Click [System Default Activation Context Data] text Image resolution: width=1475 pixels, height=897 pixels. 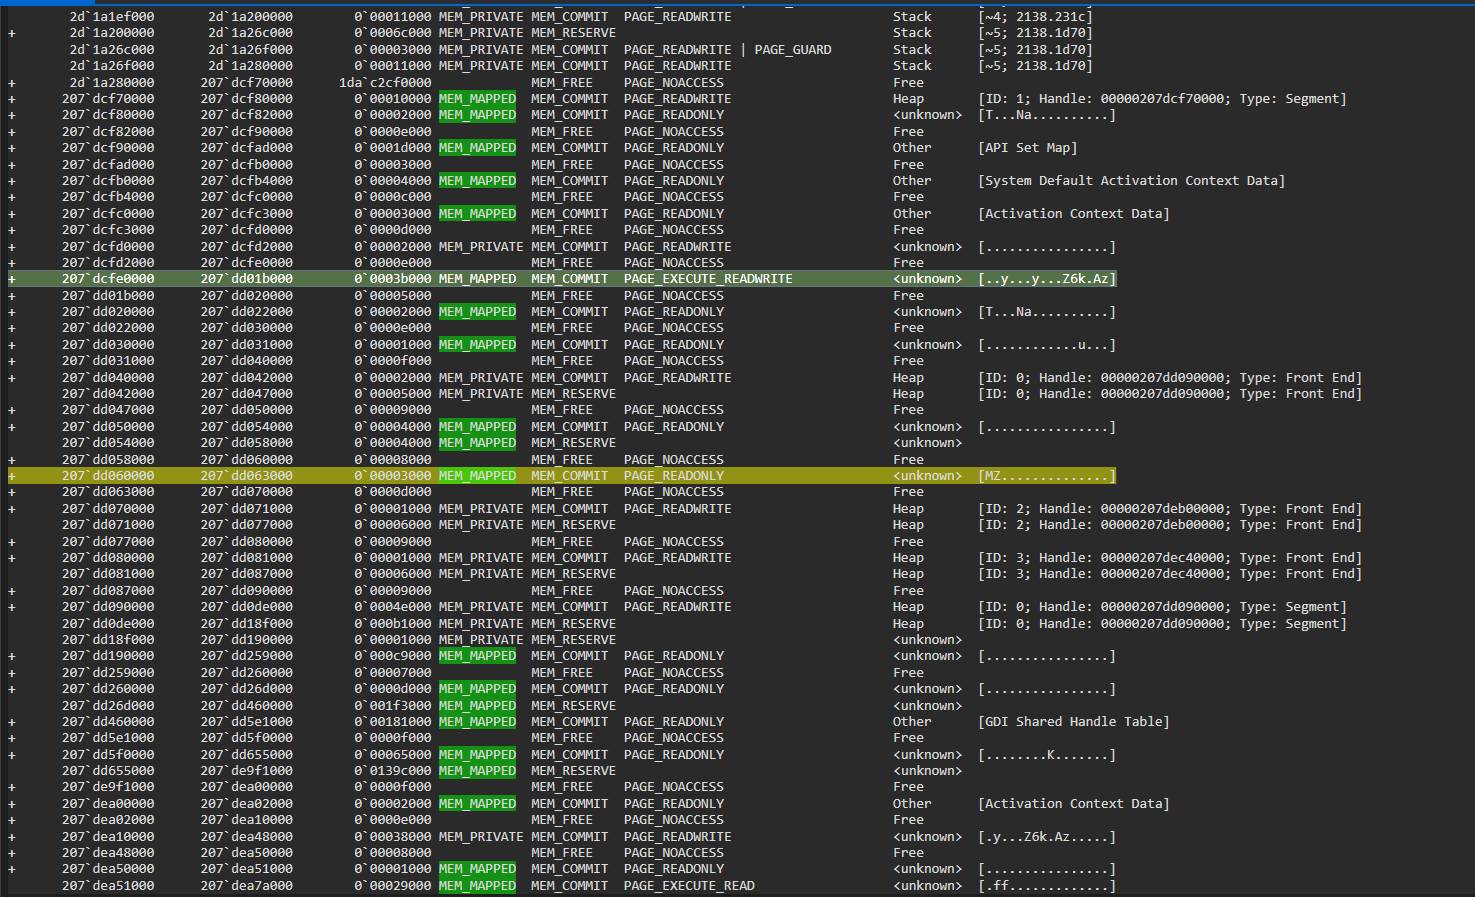click(1132, 181)
